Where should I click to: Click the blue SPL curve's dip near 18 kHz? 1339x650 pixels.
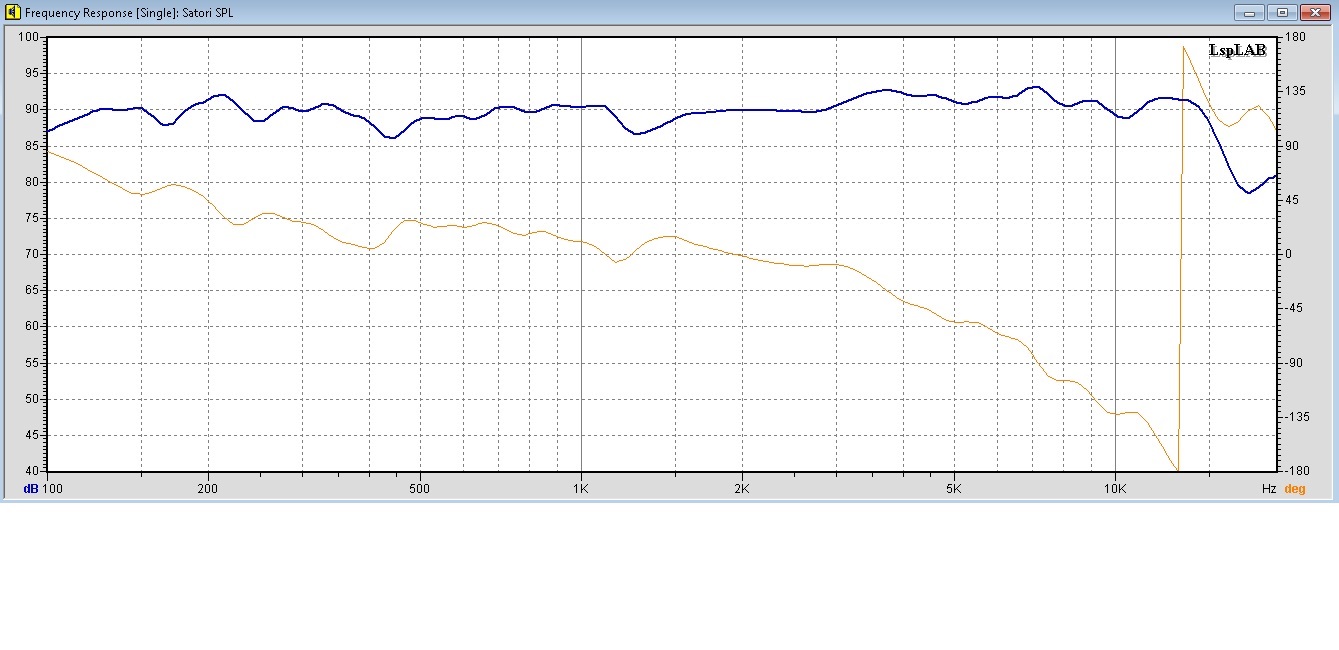click(1248, 192)
